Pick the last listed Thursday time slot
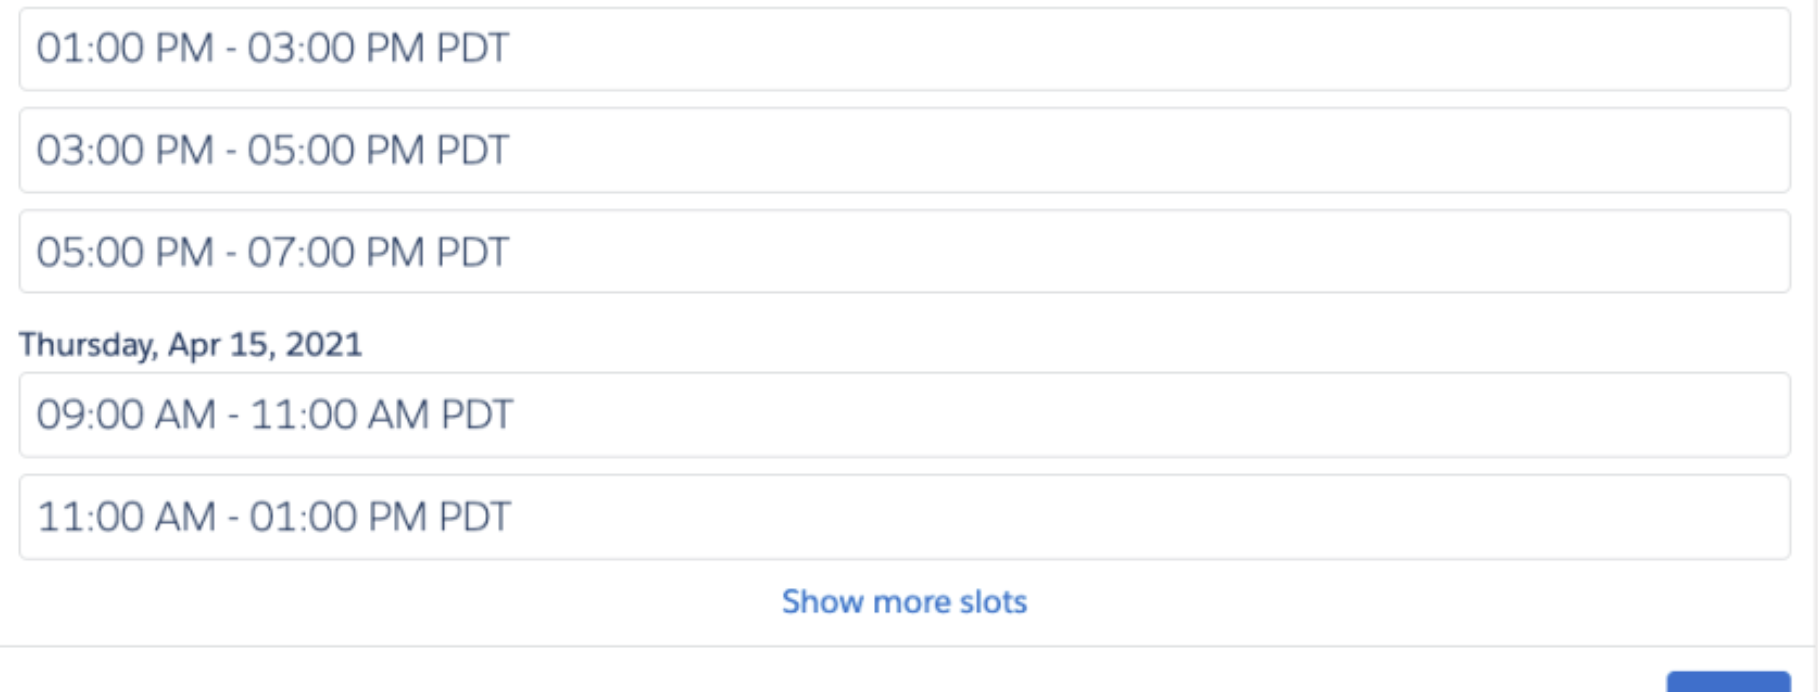1818x692 pixels. click(x=904, y=517)
